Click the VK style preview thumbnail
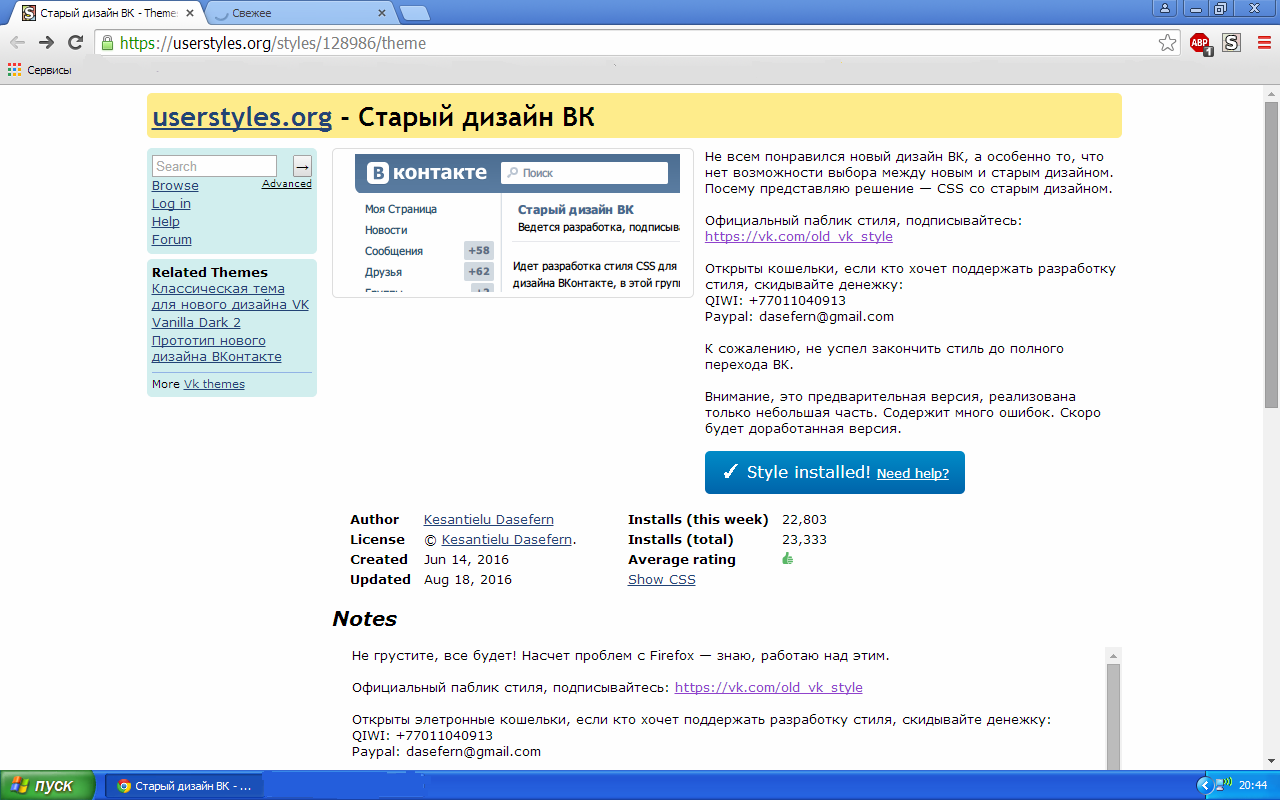The height and width of the screenshot is (800, 1280). (513, 223)
